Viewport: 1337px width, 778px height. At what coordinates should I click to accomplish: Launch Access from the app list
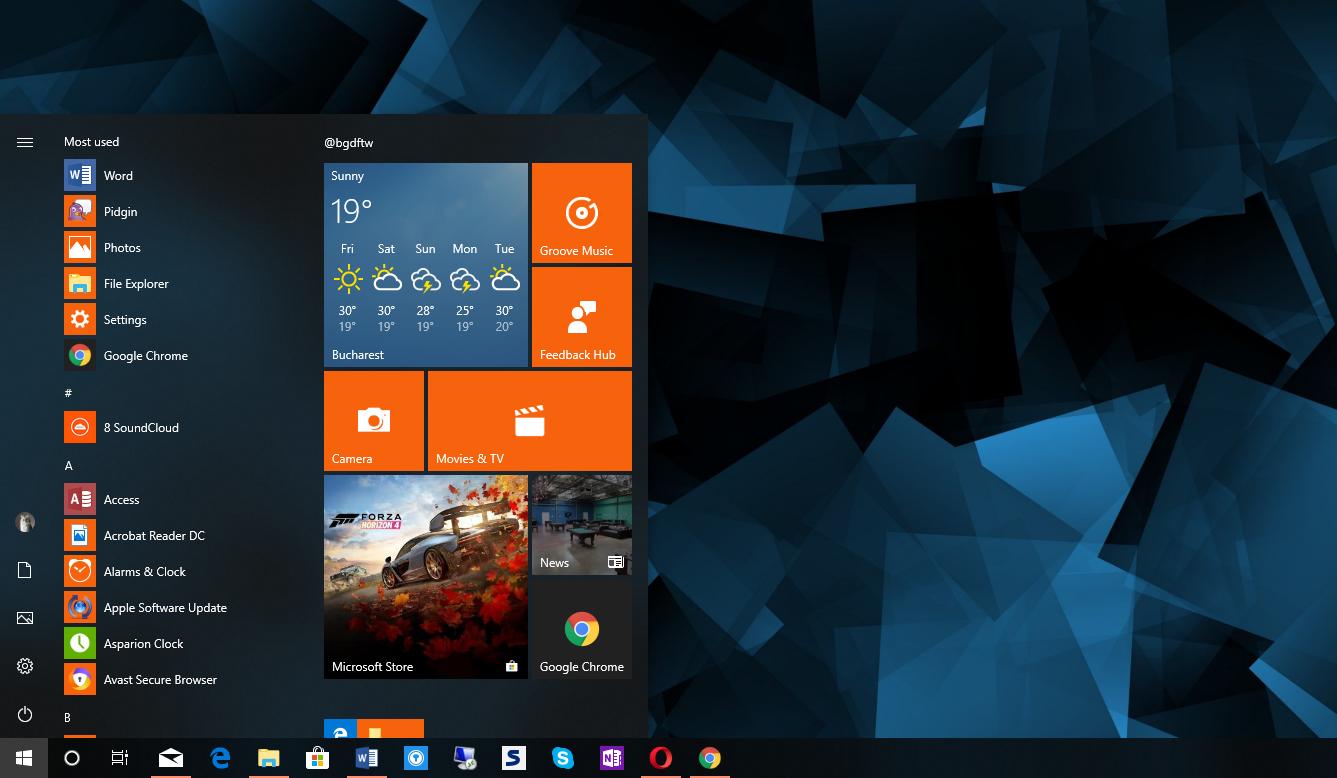pyautogui.click(x=180, y=500)
